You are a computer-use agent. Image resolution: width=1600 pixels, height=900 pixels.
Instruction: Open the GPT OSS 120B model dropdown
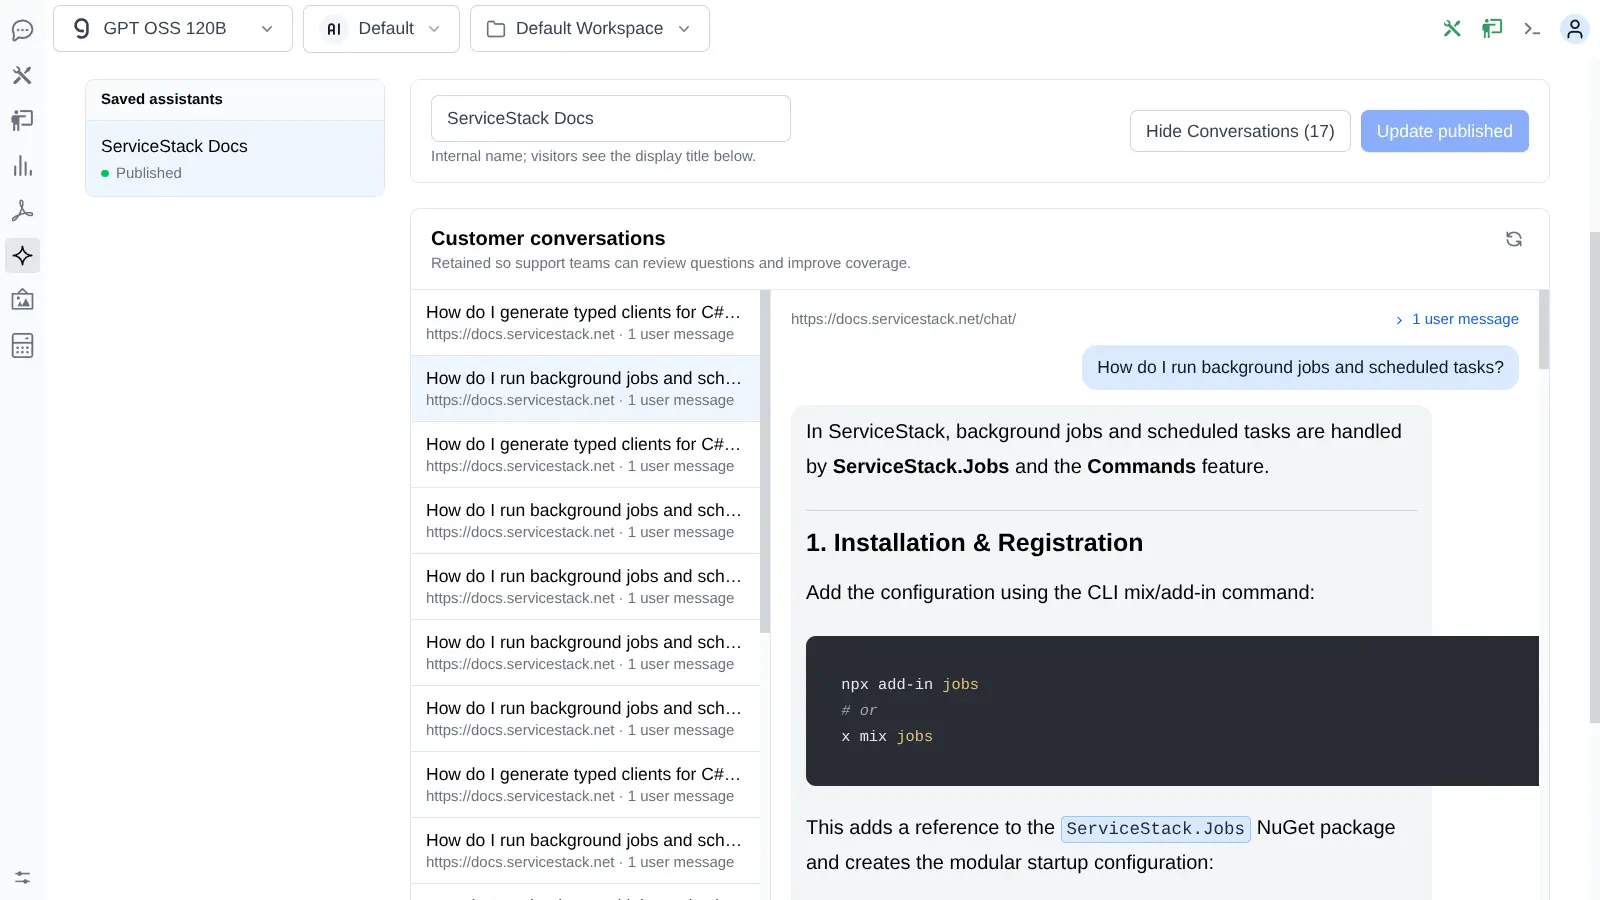pyautogui.click(x=173, y=29)
